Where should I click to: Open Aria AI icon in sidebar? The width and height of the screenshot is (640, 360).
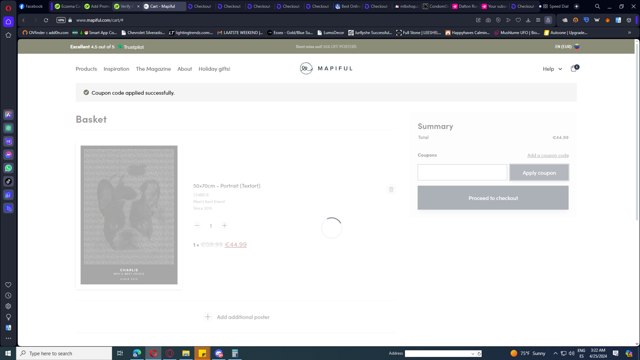click(8, 115)
